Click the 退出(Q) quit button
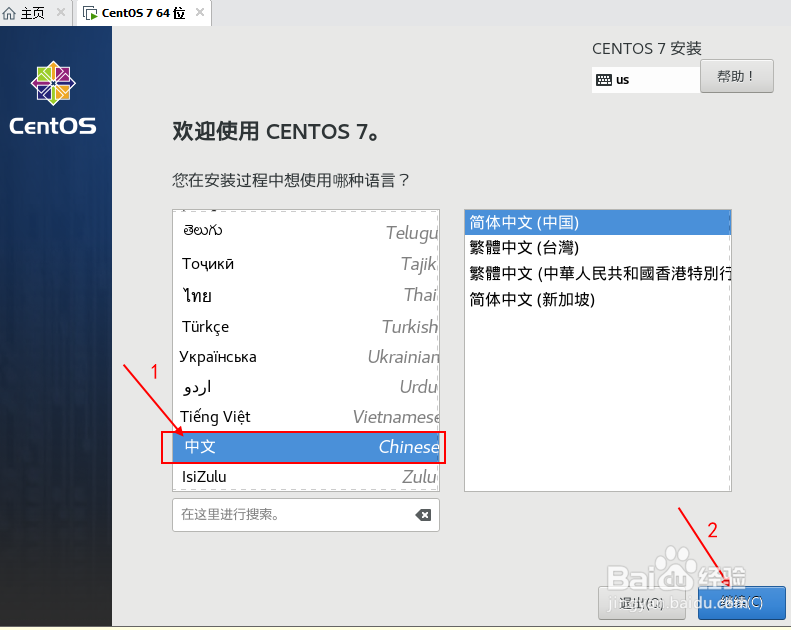791x630 pixels. coord(642,603)
